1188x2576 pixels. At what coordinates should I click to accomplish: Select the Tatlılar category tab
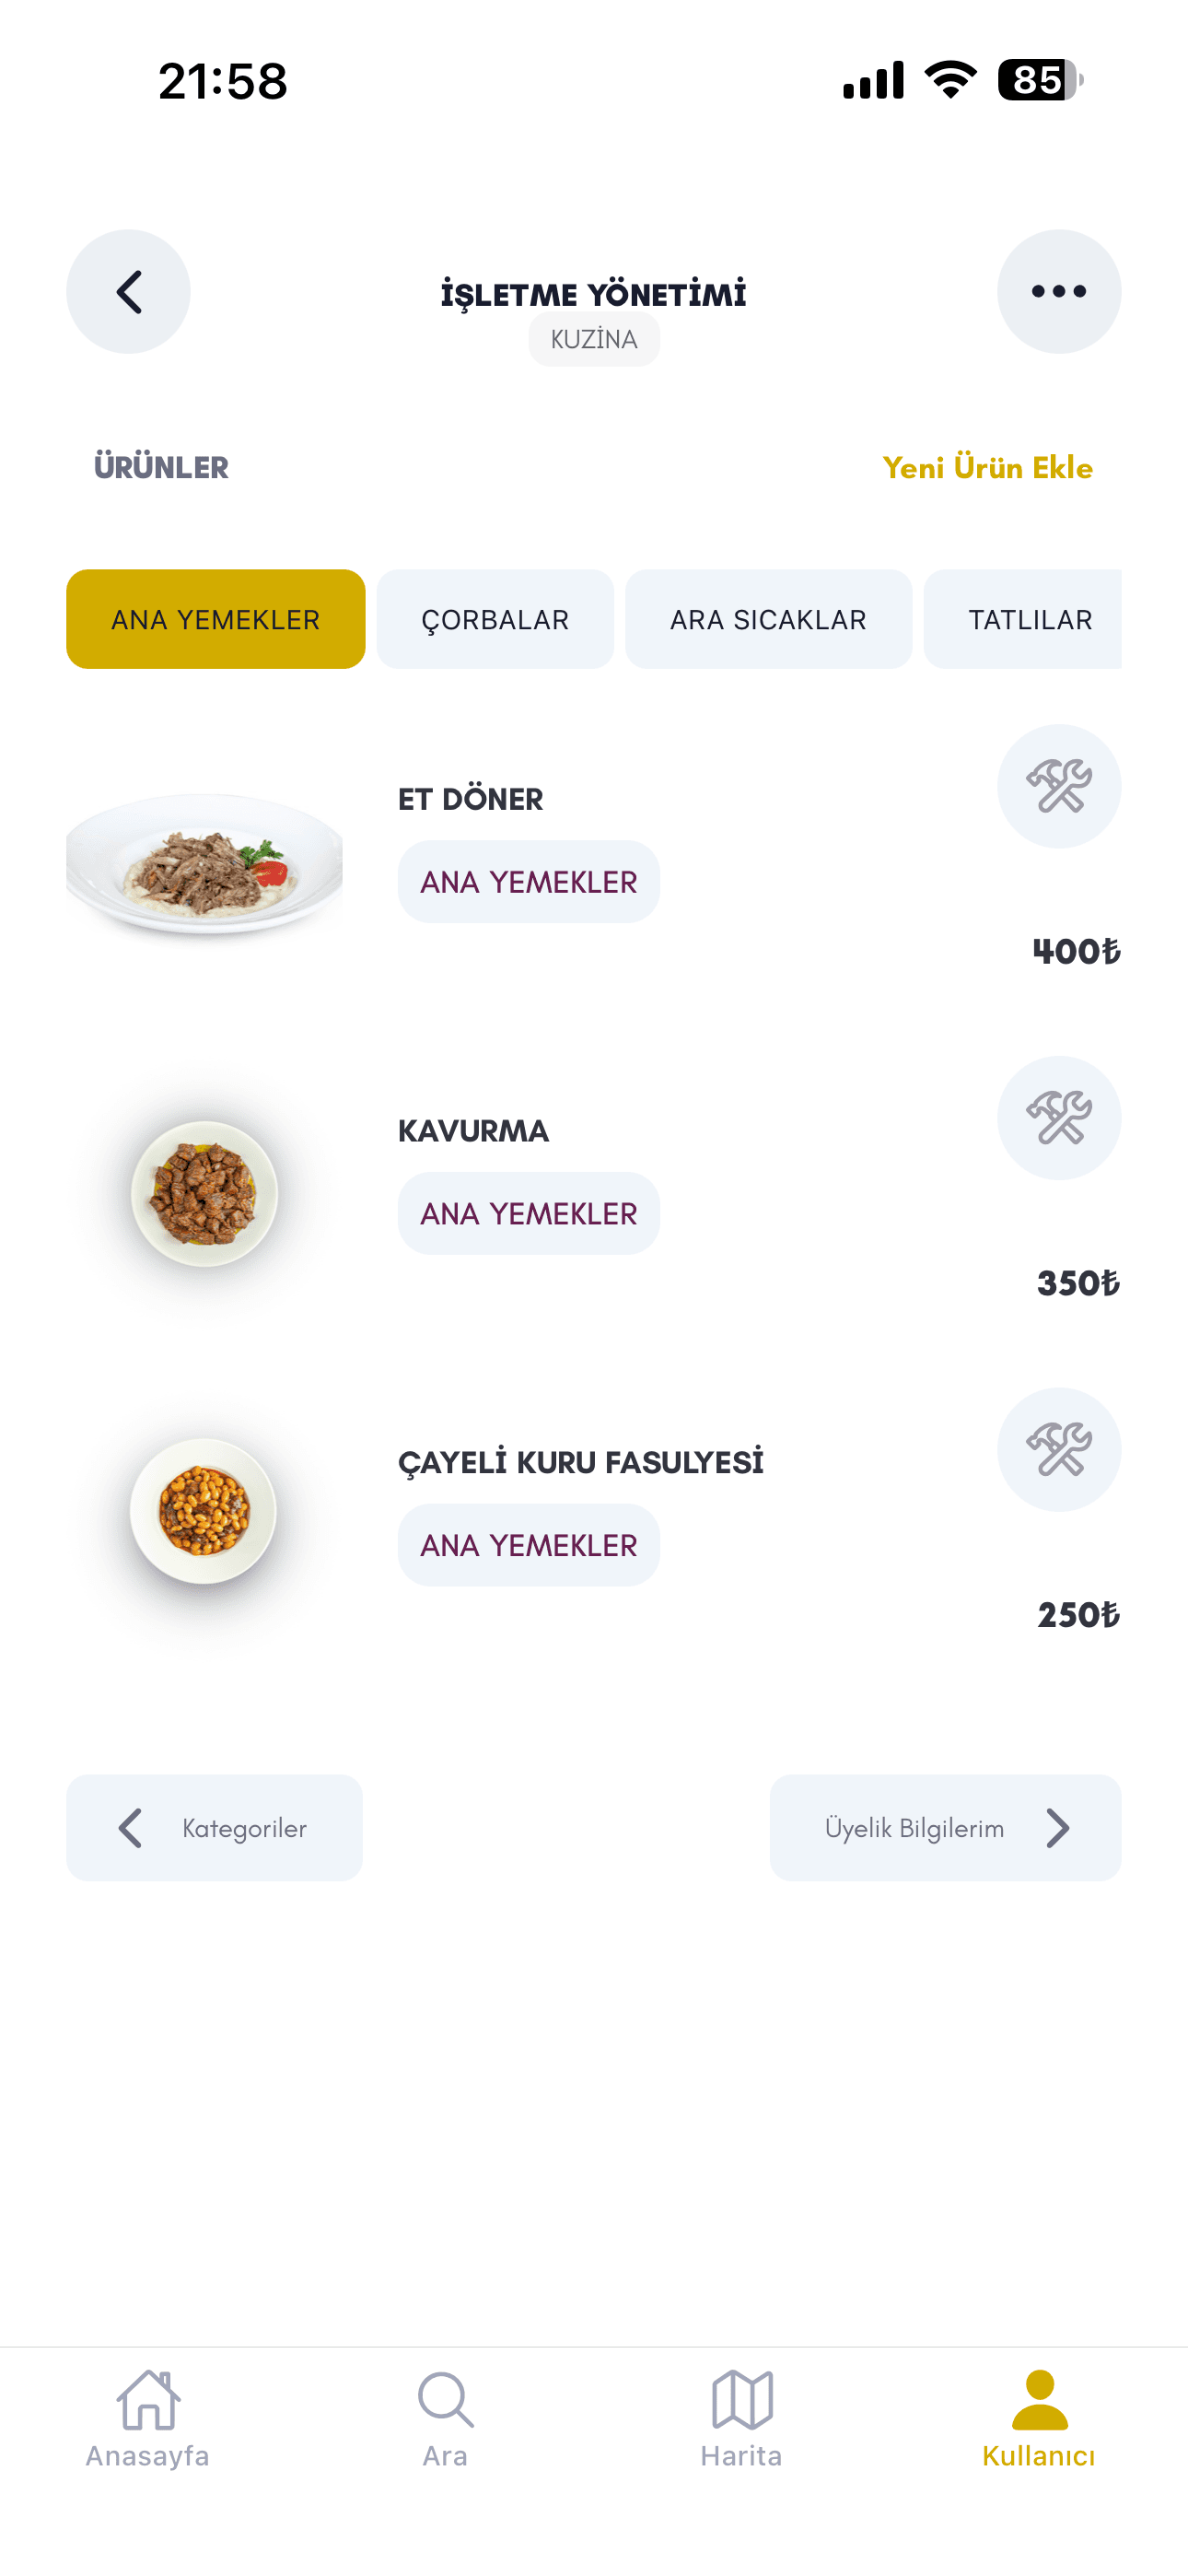pyautogui.click(x=1028, y=619)
